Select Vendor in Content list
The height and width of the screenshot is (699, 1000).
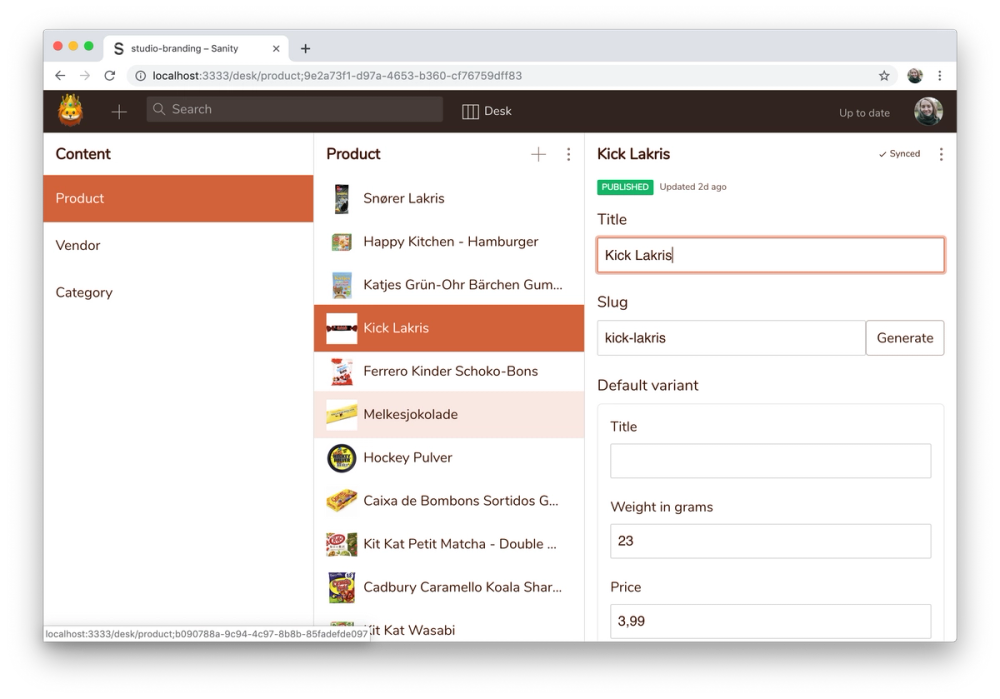(179, 246)
